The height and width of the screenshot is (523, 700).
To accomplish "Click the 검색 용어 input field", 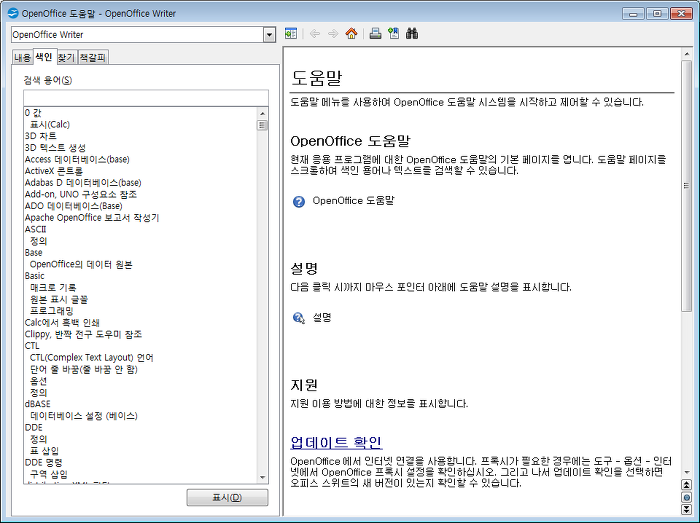I will (x=146, y=98).
